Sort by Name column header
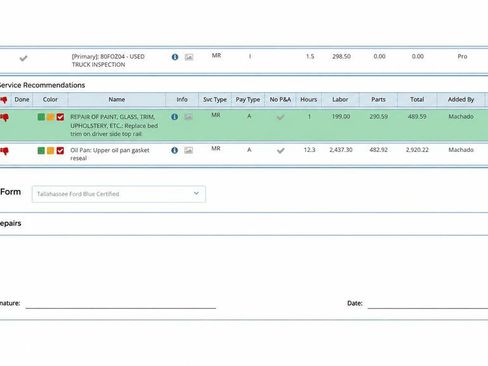Image resolution: width=488 pixels, height=366 pixels. tap(117, 100)
